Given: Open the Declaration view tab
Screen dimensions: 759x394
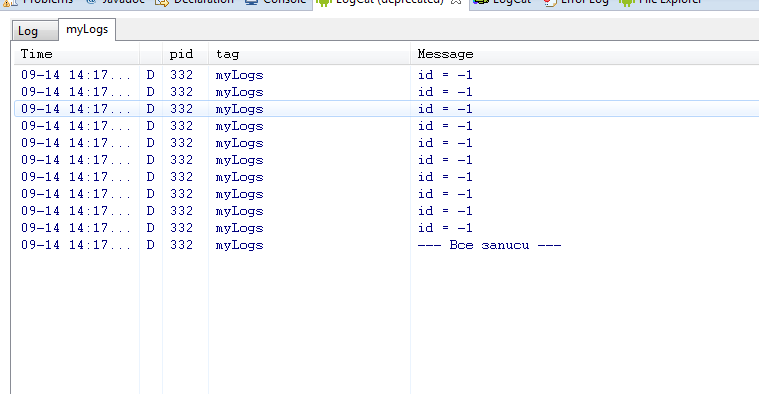Looking at the screenshot, I should pos(195,2).
